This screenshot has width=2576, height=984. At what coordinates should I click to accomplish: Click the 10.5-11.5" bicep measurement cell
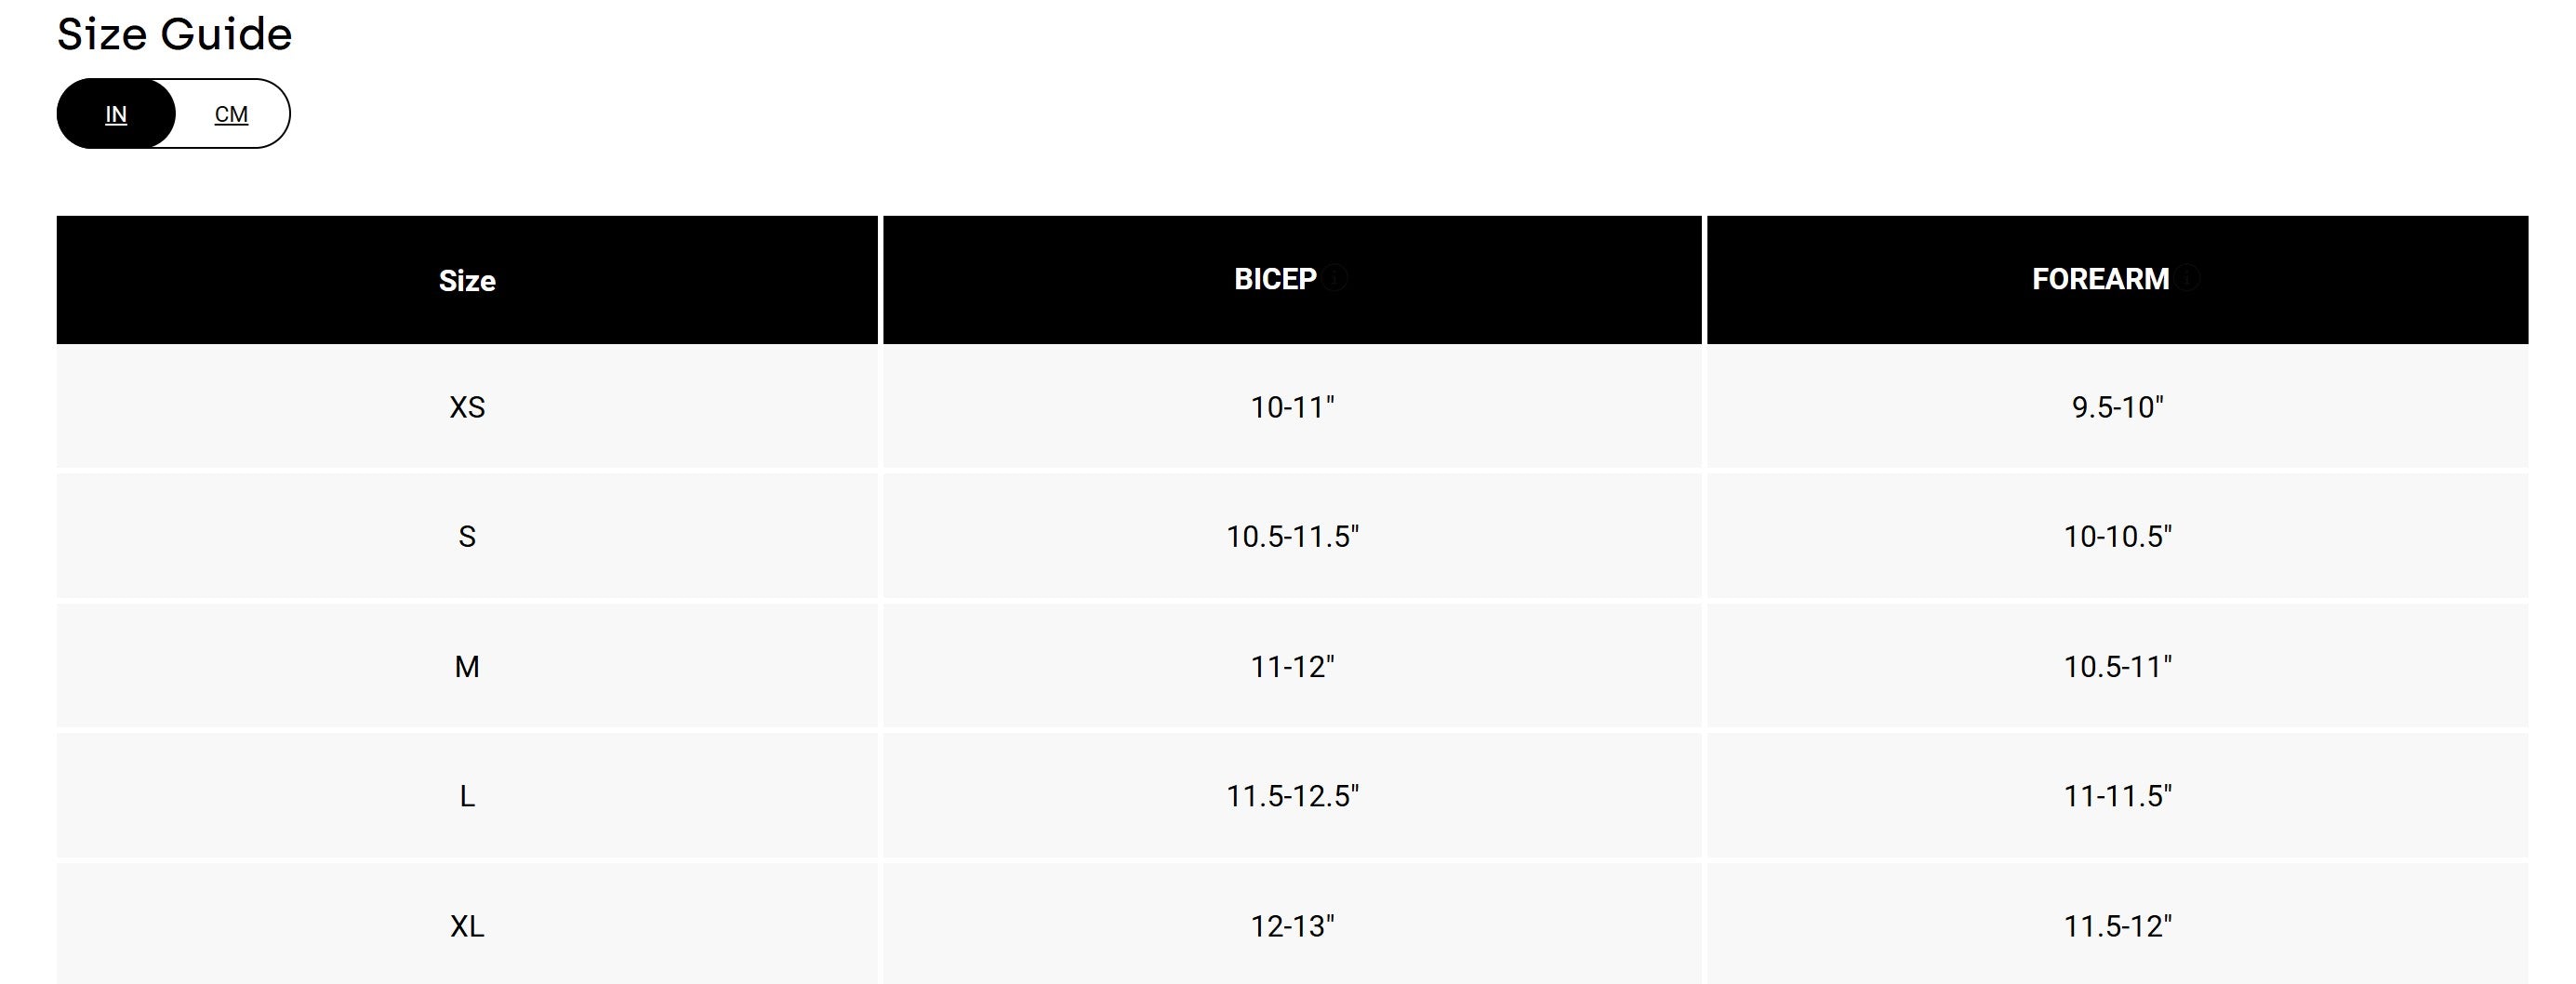1292,537
